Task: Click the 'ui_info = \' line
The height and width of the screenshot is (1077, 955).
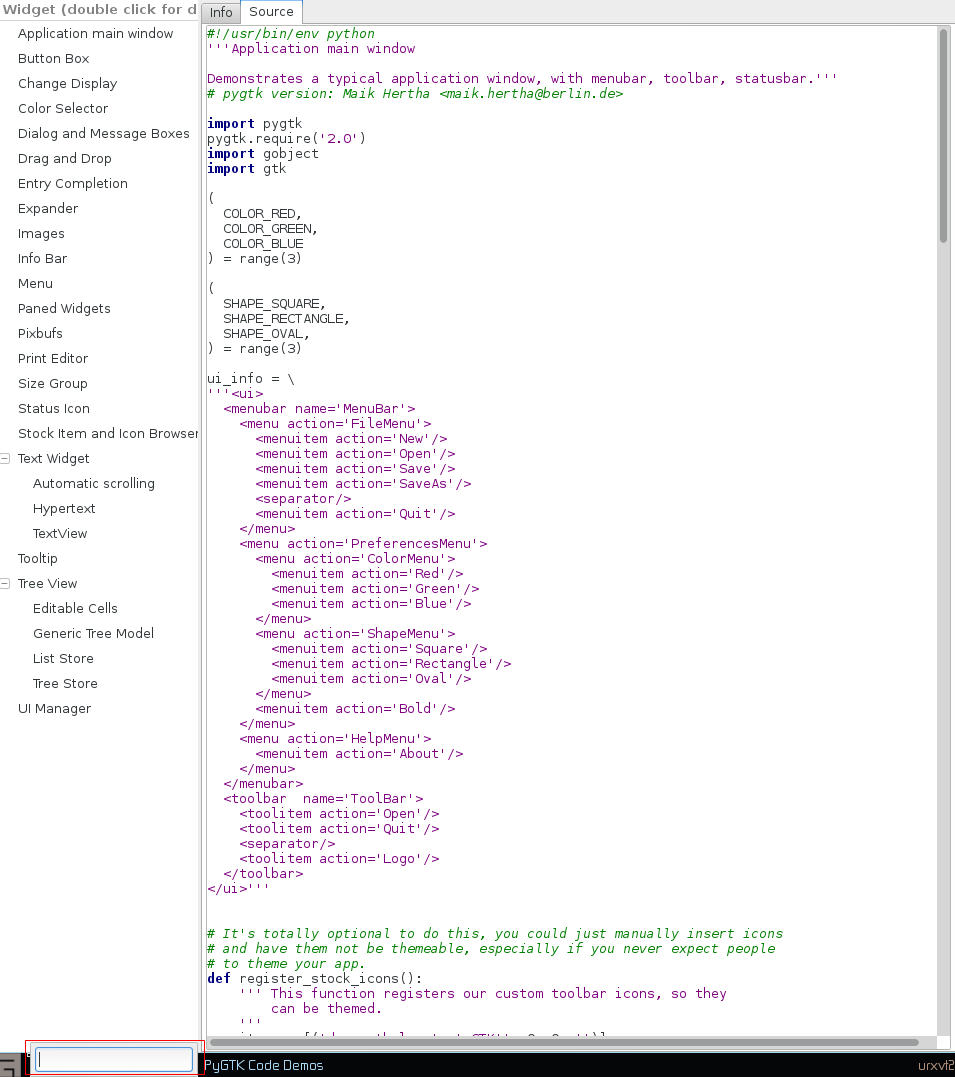Action: tap(251, 378)
